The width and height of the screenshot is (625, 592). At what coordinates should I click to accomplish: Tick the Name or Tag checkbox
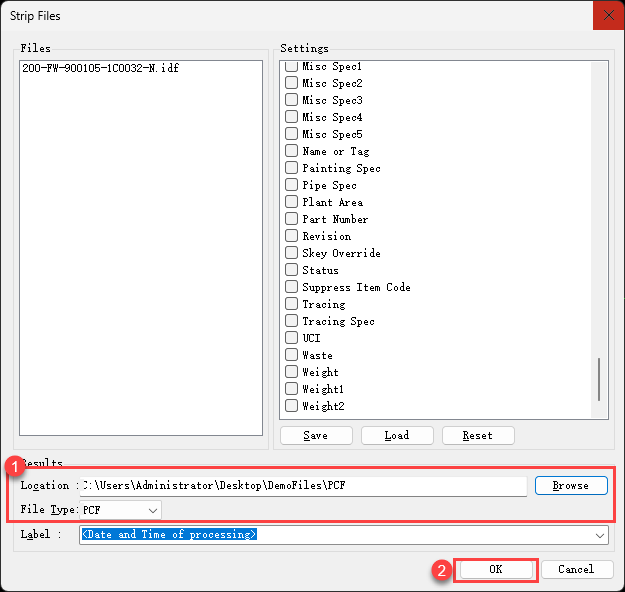292,151
